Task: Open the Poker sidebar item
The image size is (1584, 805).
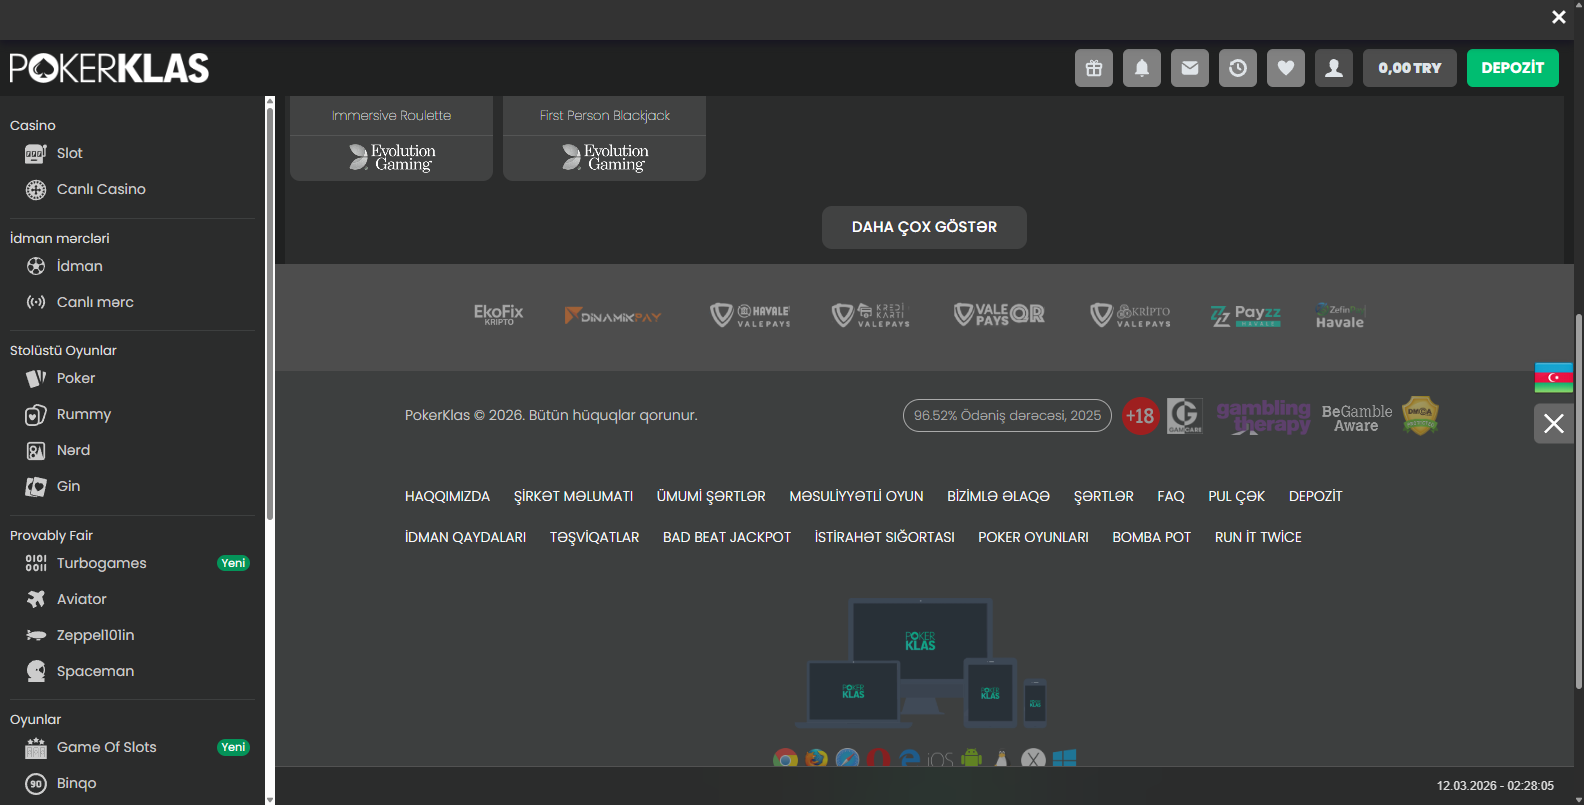Action: 75,378
